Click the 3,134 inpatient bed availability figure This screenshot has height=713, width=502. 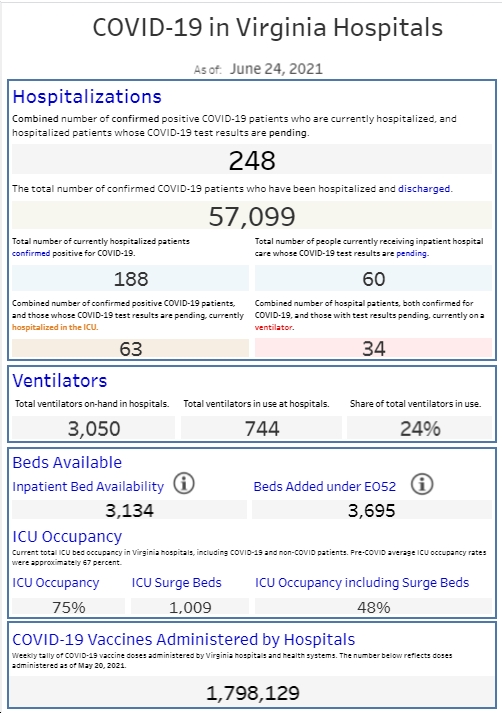pos(130,510)
